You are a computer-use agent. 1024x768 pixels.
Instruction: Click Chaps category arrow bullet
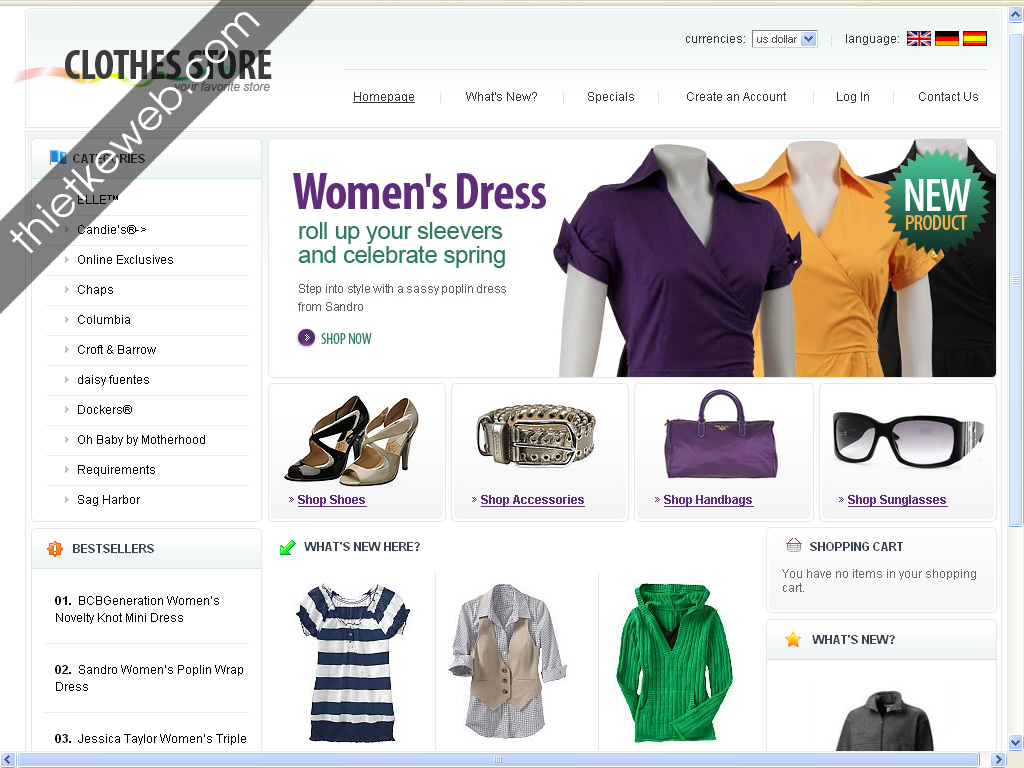[x=67, y=289]
